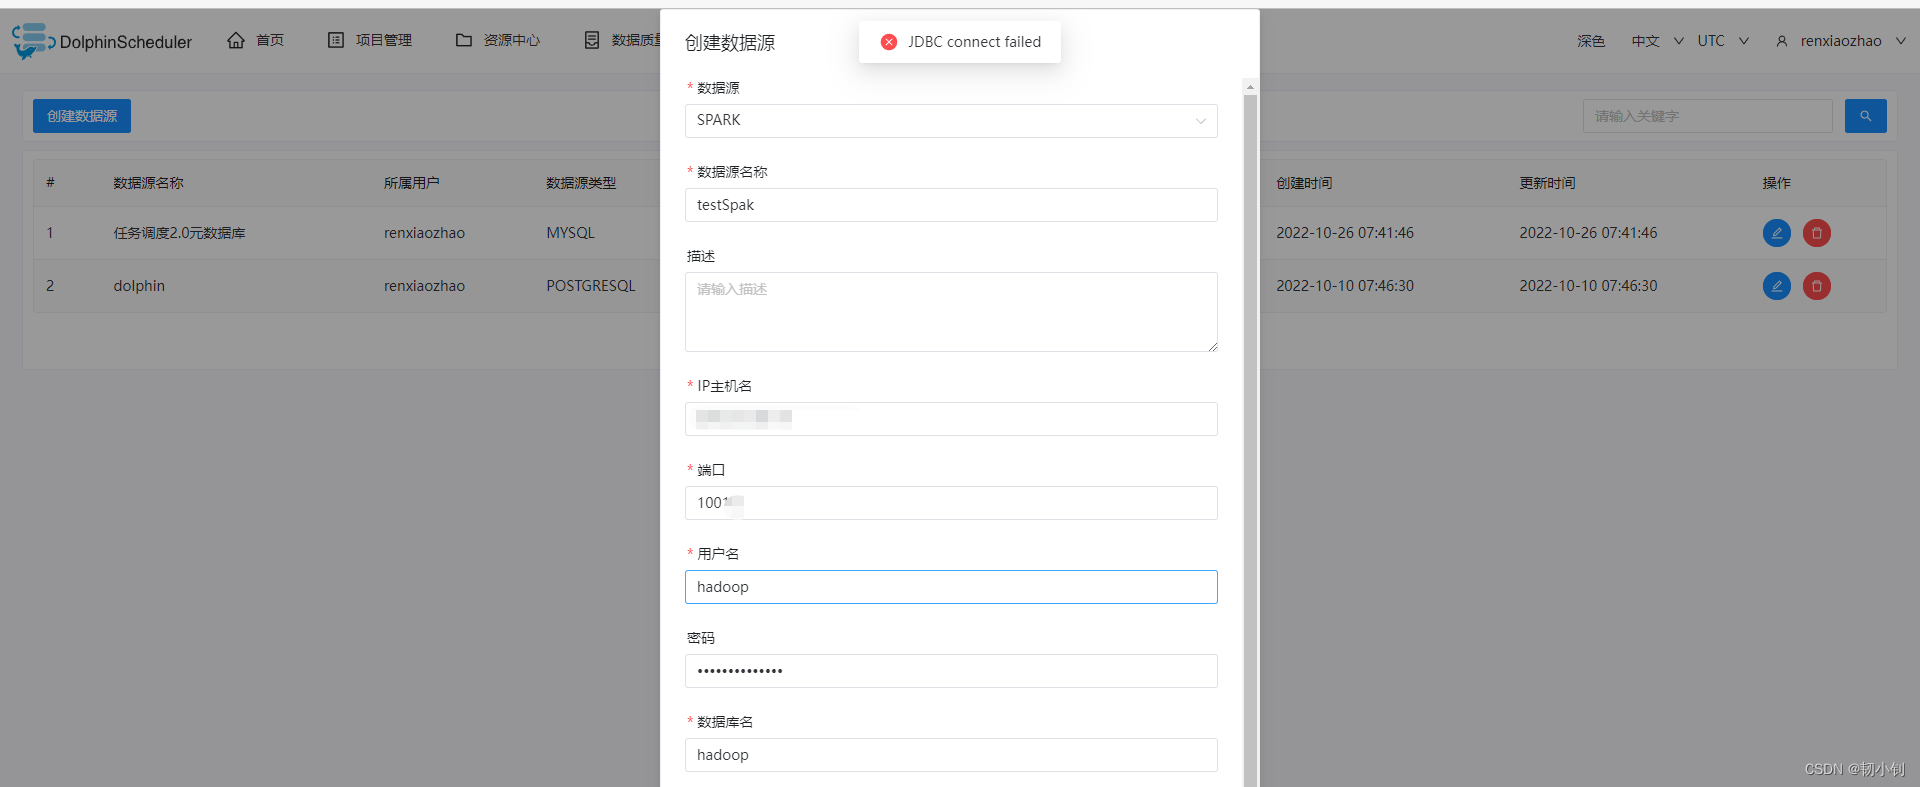Screen dimensions: 1920x787
Task: Open the renxiaozhao user dropdown
Action: (1841, 41)
